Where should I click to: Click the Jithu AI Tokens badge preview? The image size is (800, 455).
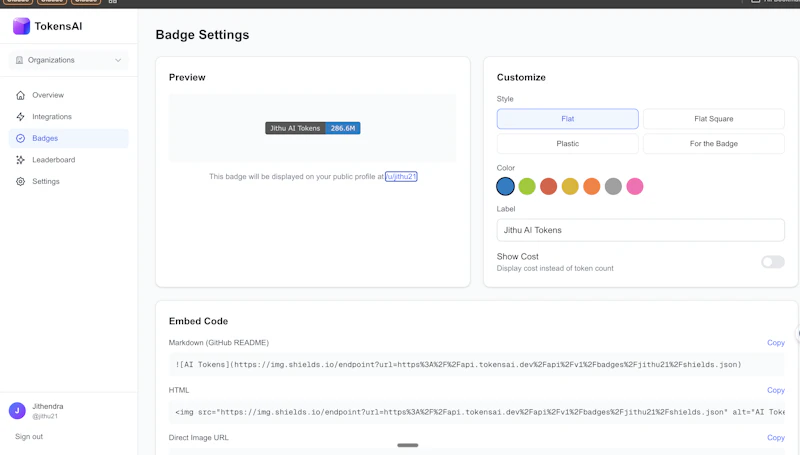(x=313, y=128)
